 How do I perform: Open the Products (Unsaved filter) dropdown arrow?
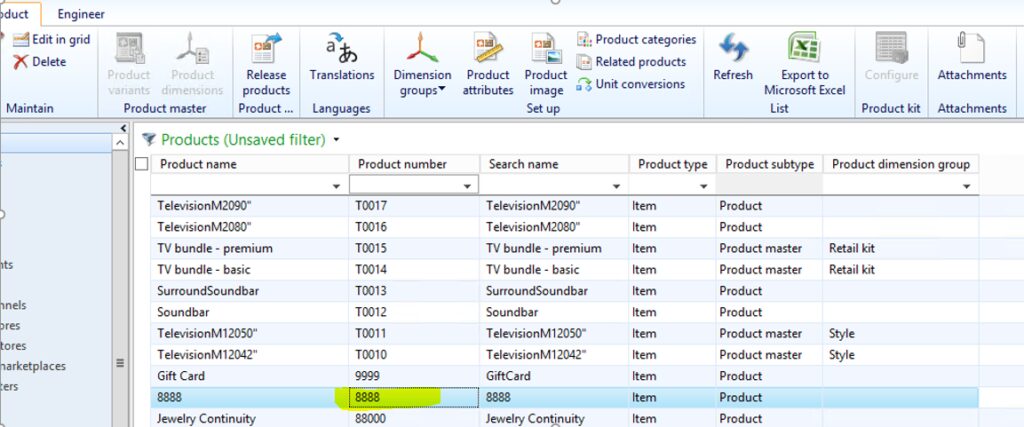336,140
